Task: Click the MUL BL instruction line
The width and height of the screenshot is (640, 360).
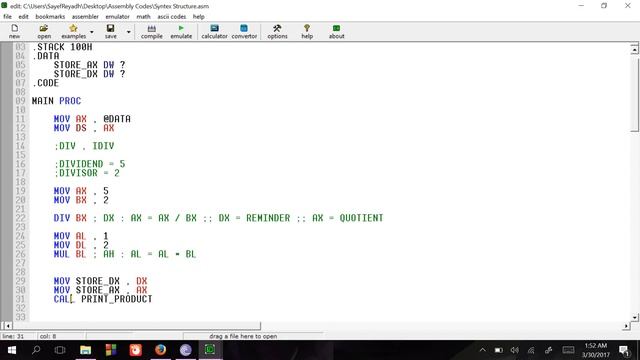Action: coord(125,254)
